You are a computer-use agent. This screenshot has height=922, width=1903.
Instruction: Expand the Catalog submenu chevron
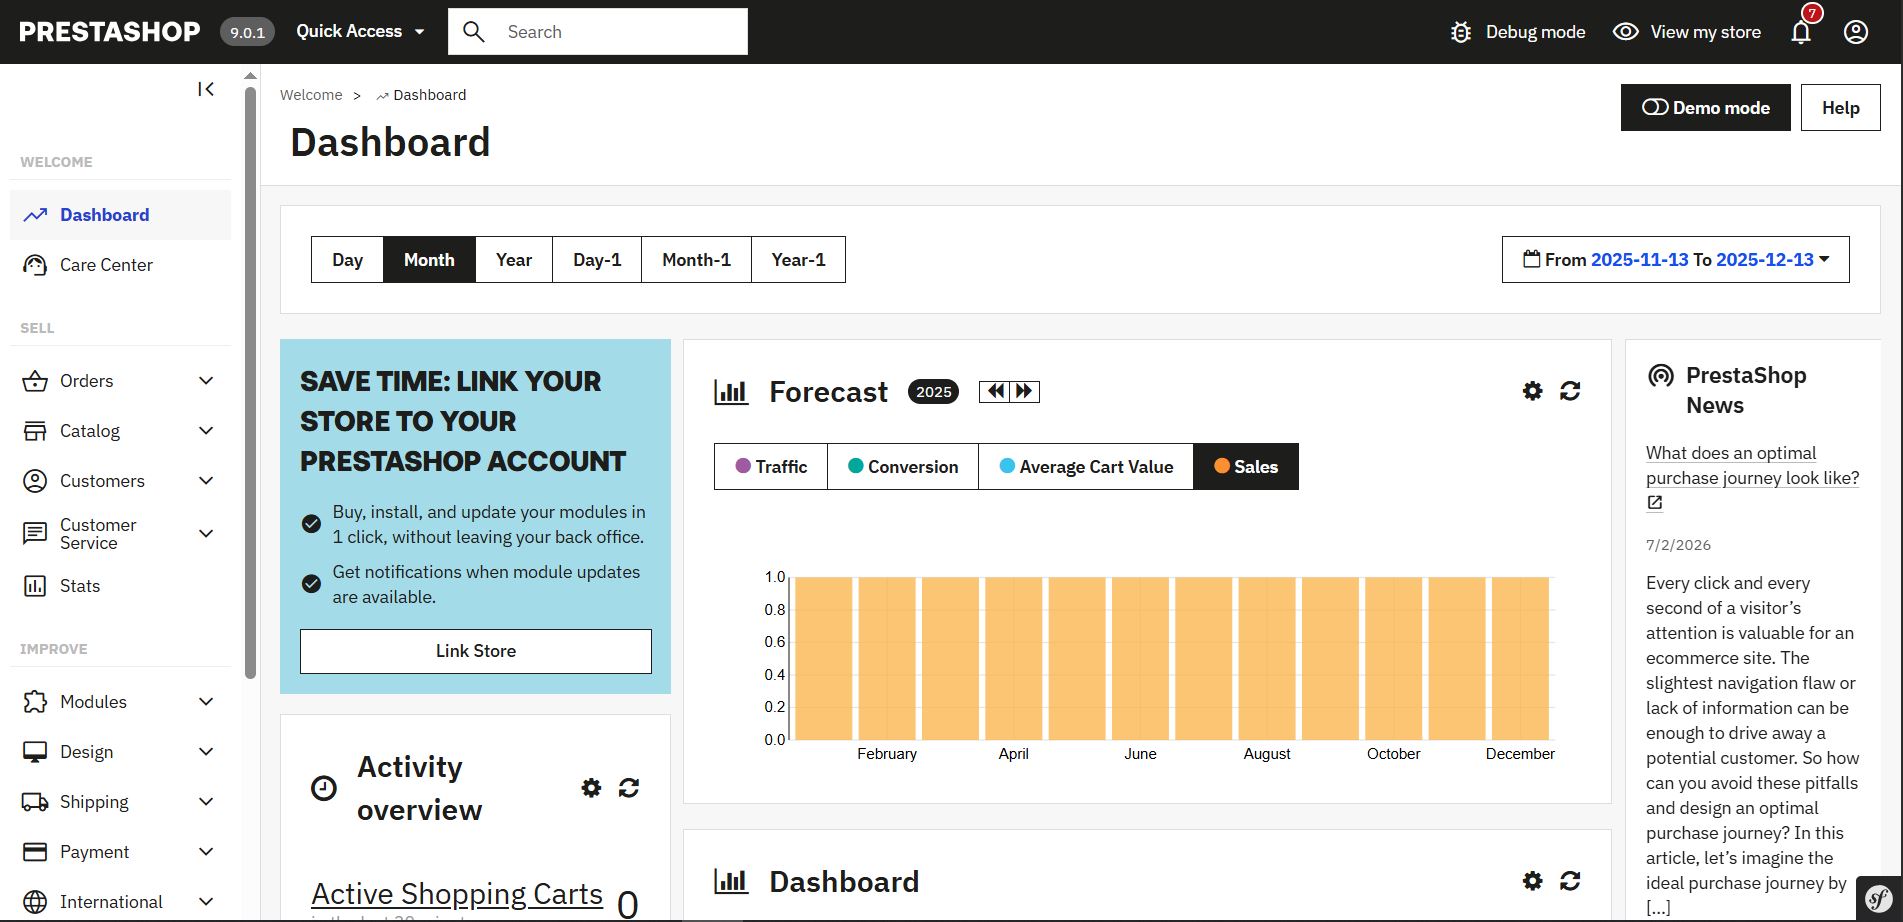(206, 431)
